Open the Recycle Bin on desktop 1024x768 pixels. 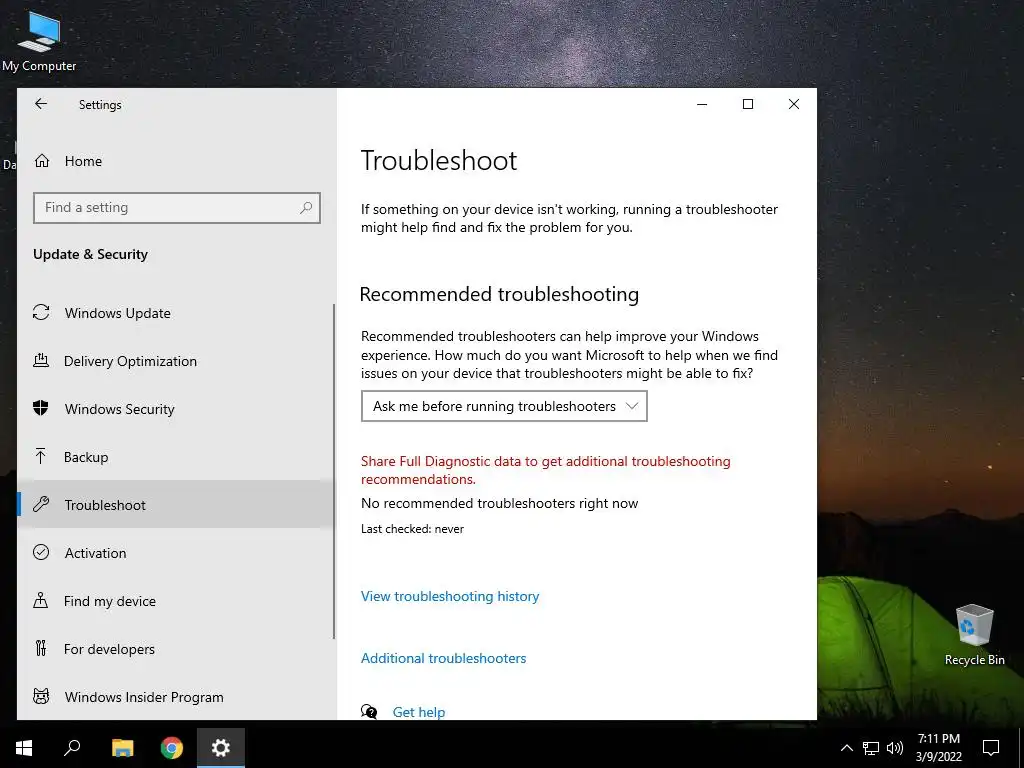click(974, 635)
